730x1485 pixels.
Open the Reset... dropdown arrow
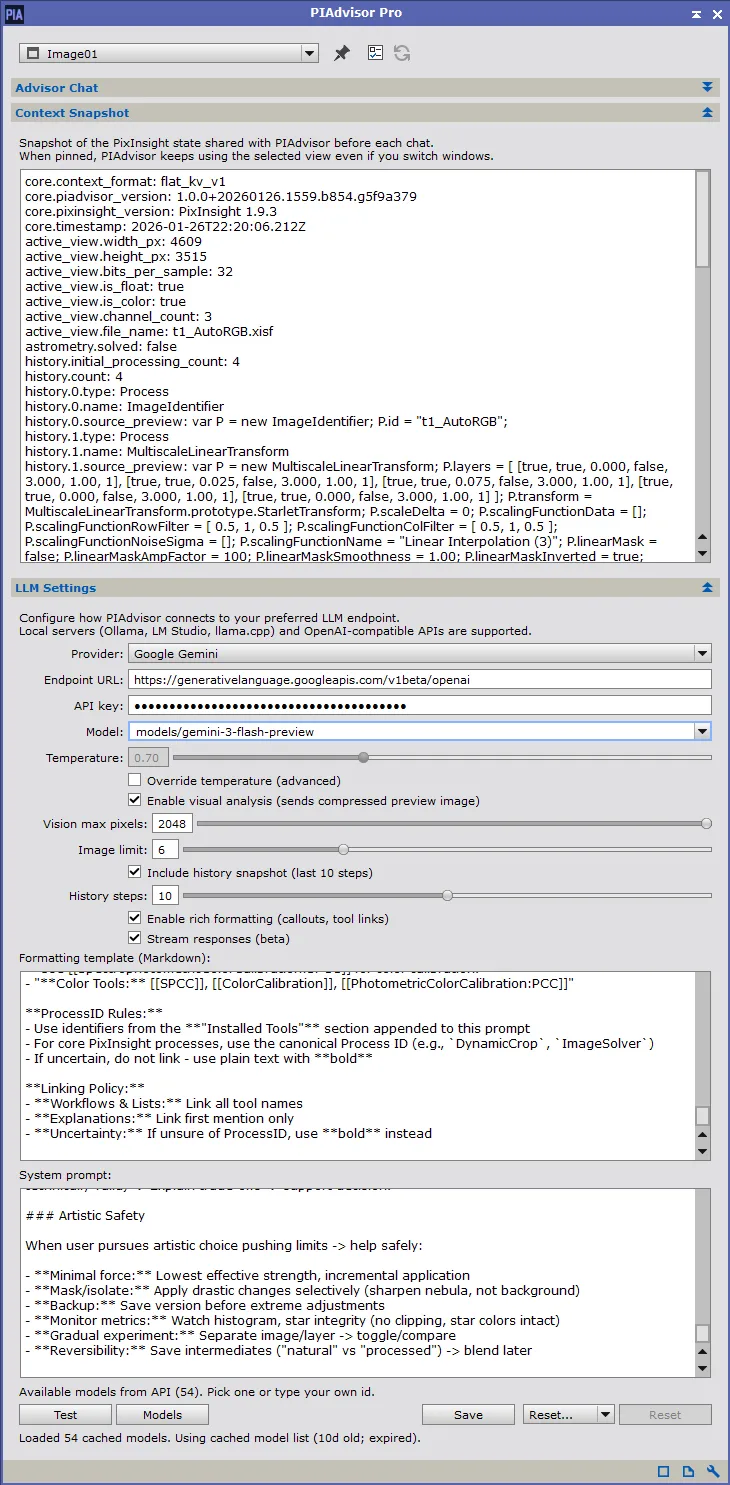click(604, 1414)
